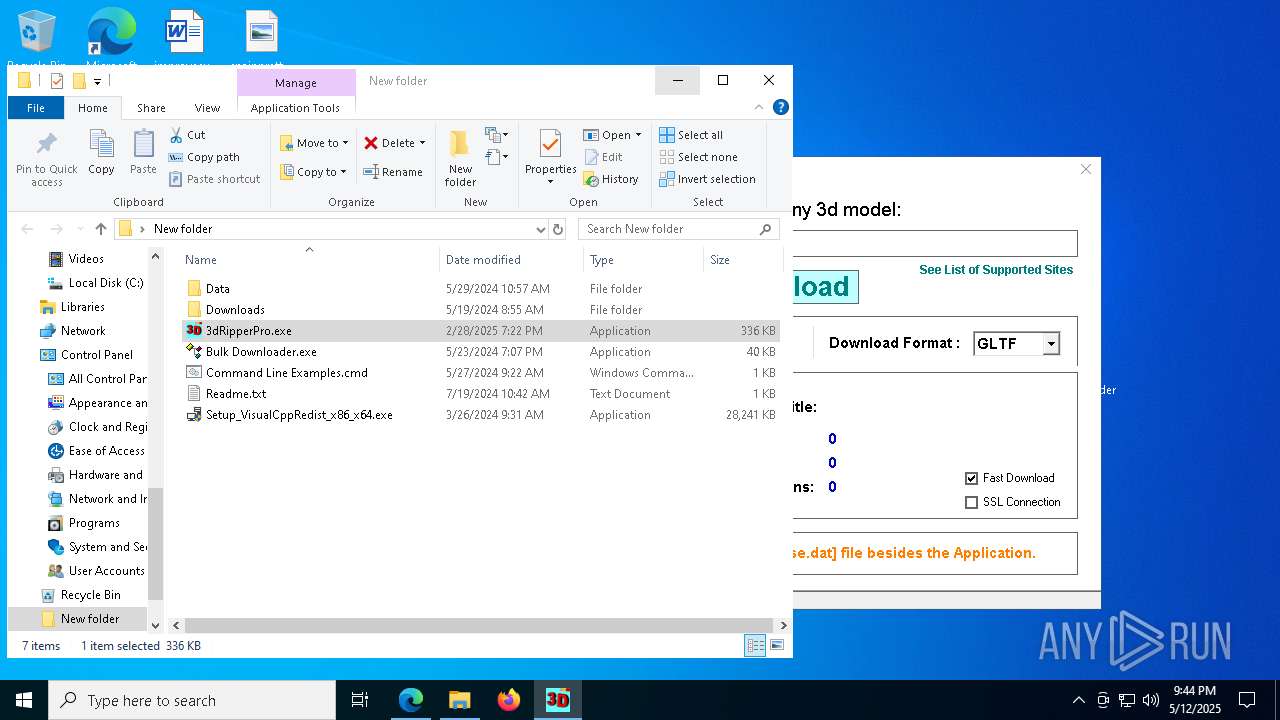
Task: Expand the Open dropdown arrow
Action: [638, 135]
